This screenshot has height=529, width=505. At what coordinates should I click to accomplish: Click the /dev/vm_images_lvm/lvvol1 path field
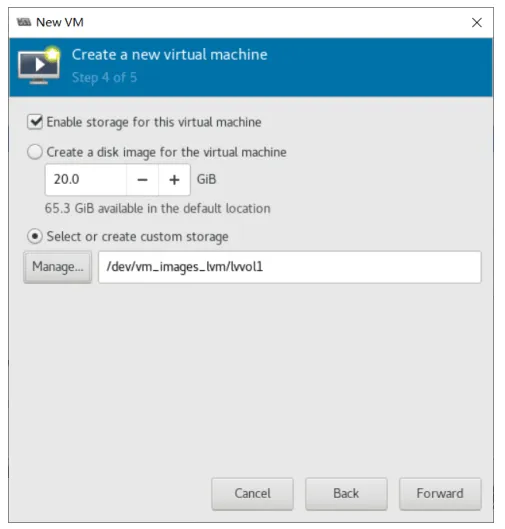tap(289, 267)
